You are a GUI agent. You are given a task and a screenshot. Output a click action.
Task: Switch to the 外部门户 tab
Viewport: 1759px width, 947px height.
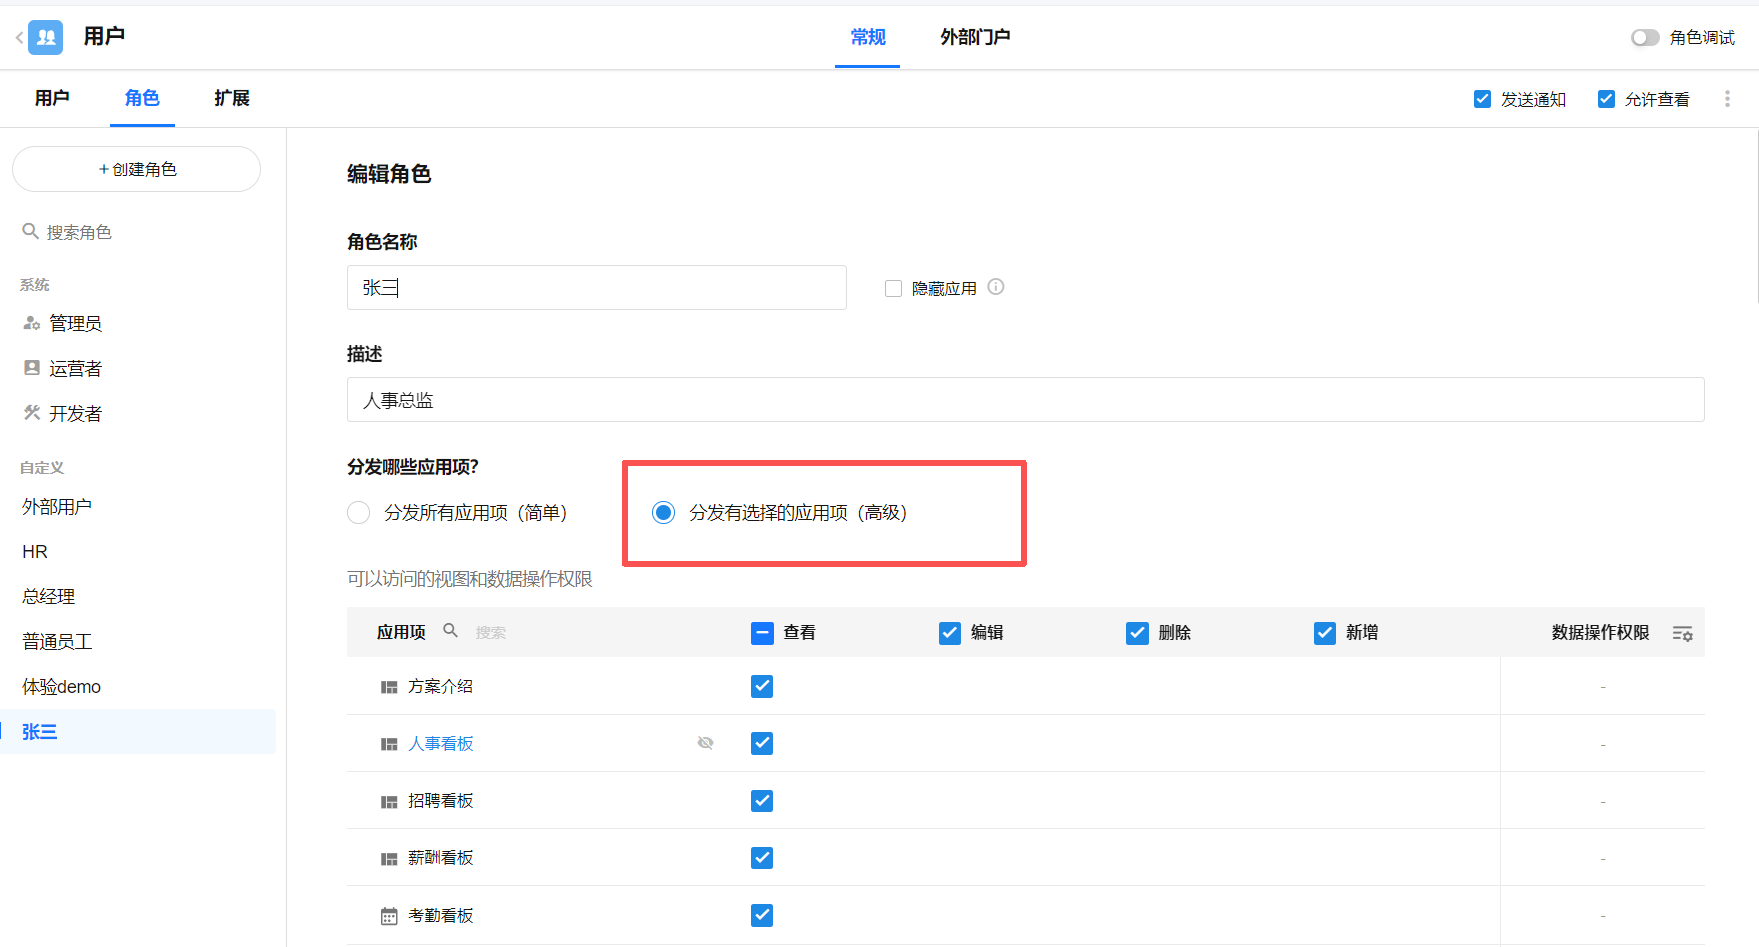pos(974,37)
